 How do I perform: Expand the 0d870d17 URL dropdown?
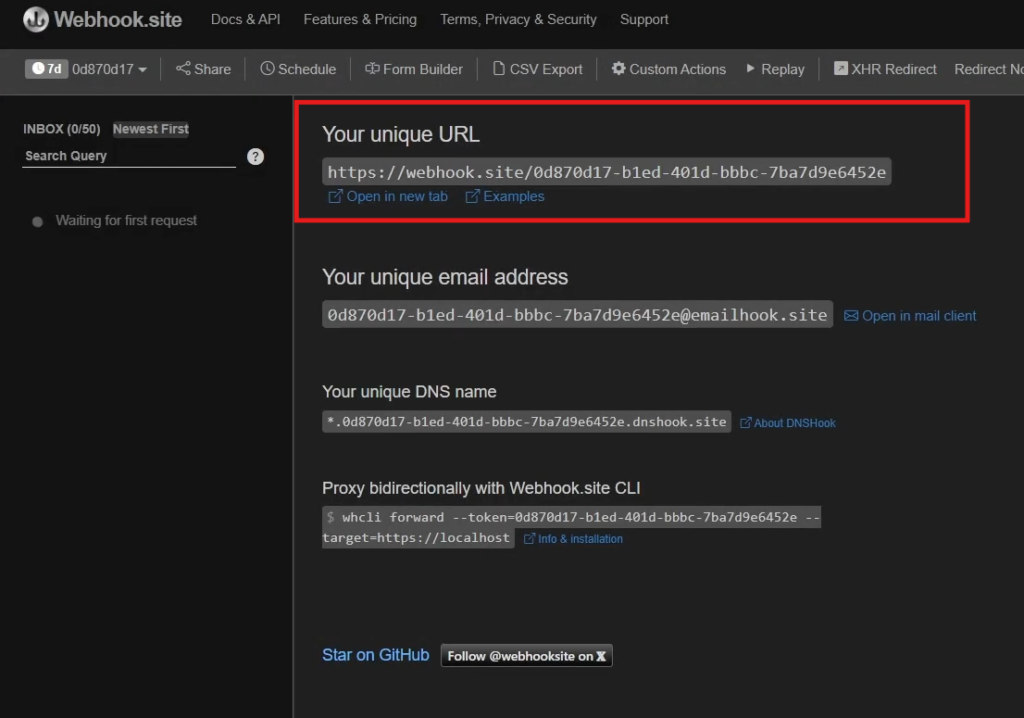tap(109, 69)
